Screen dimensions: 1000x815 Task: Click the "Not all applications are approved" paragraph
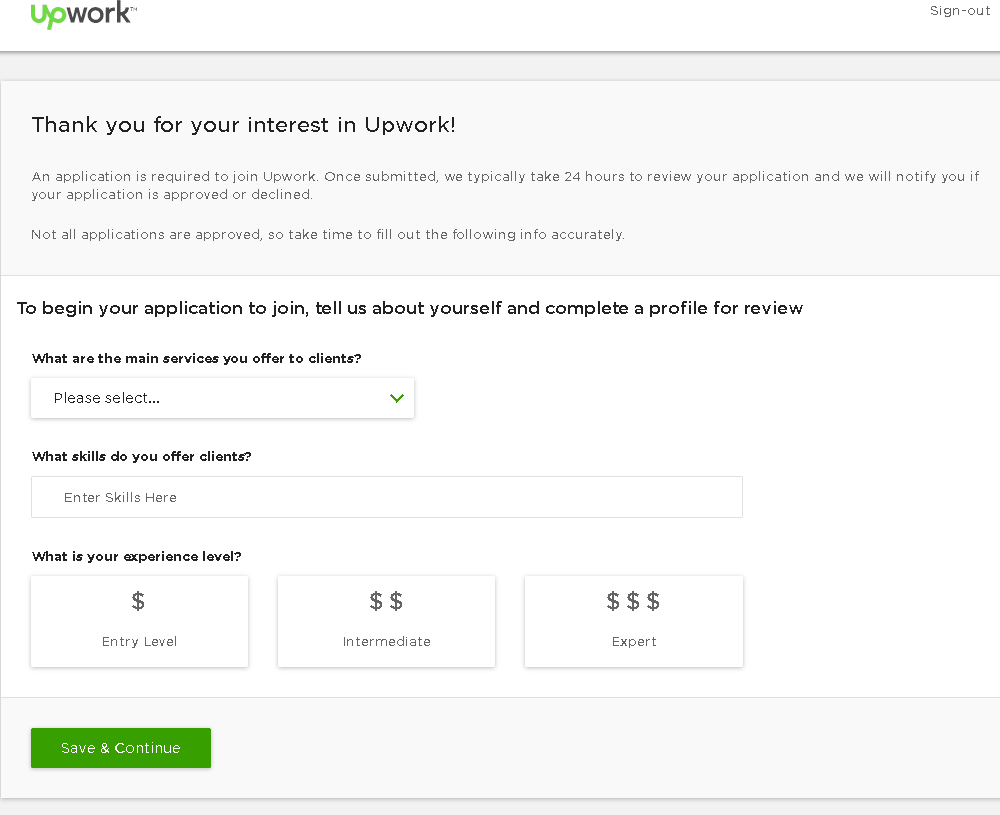pyautogui.click(x=328, y=235)
